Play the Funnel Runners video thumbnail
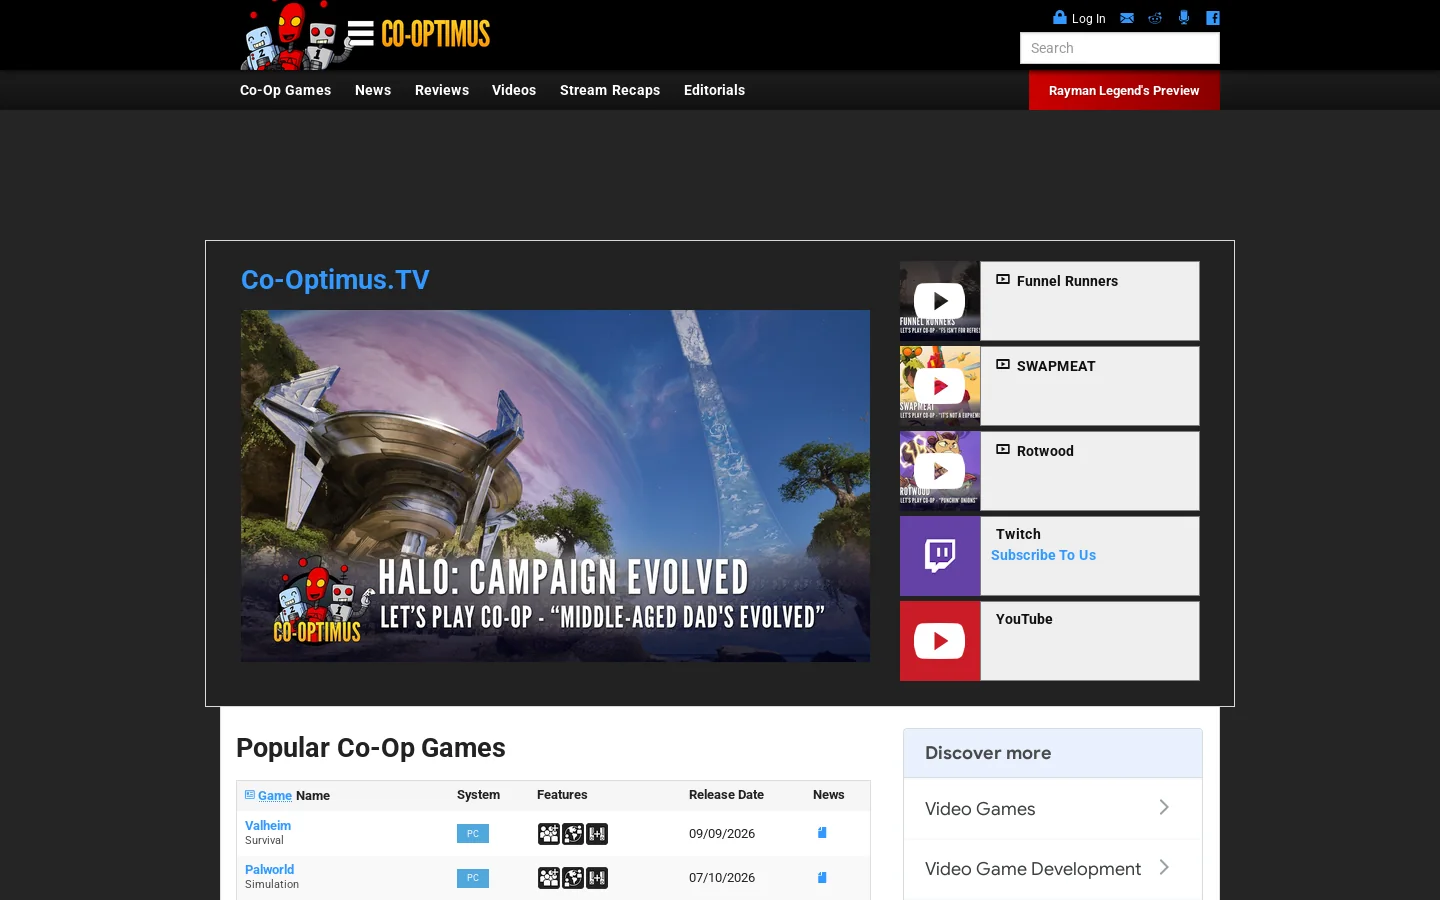 coord(940,301)
